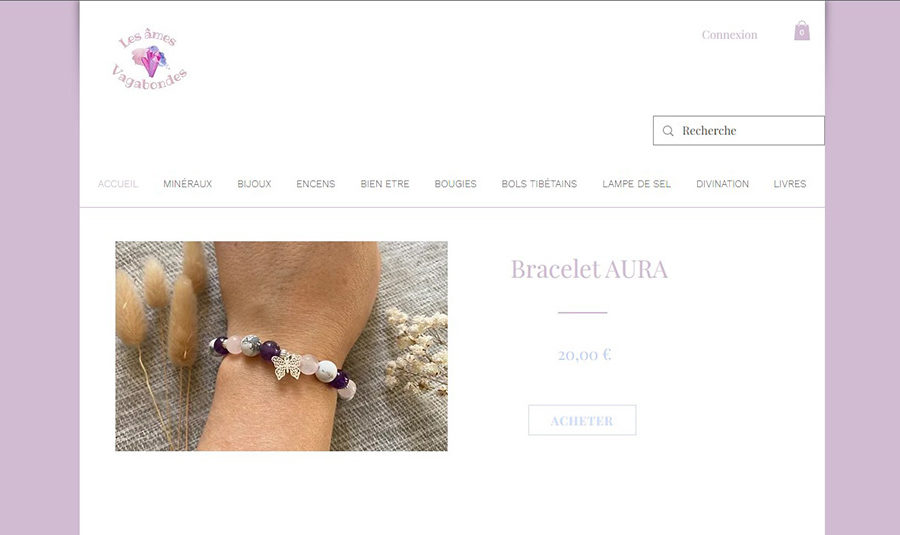Click the 20,00 € price text
The width and height of the screenshot is (900, 535).
click(x=584, y=355)
